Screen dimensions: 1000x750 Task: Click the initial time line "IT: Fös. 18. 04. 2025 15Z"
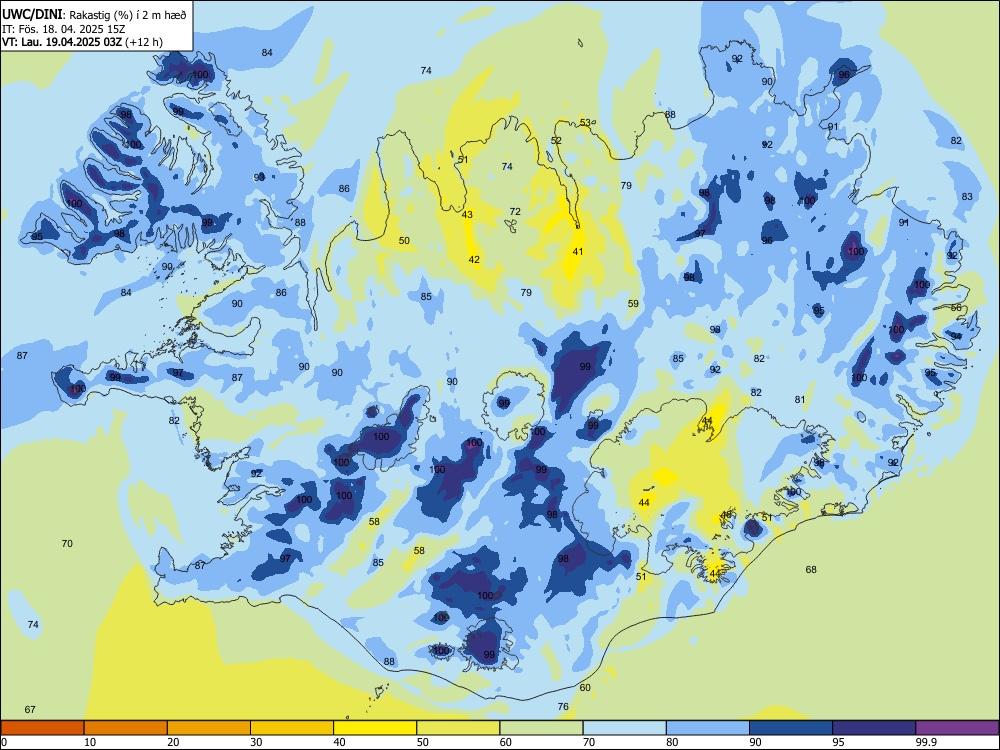[x=62, y=29]
